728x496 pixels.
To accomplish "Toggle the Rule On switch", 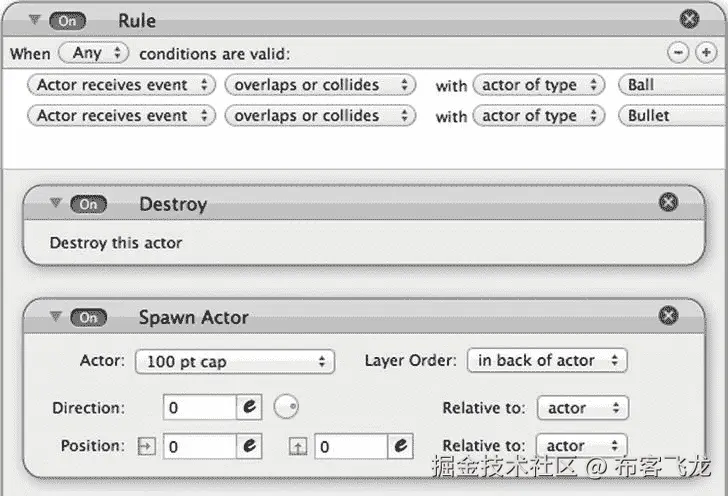I will coord(68,21).
